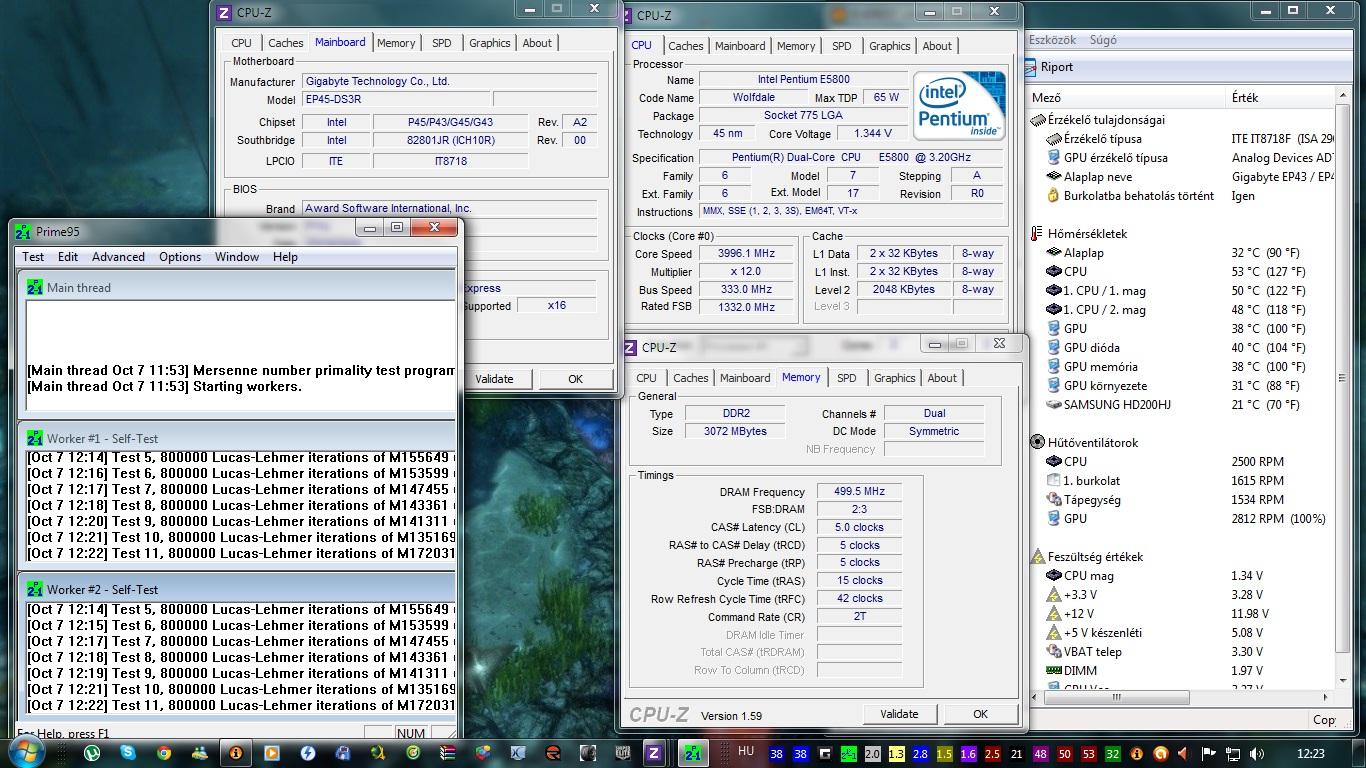Open the Edit menu in Prime95

point(68,257)
